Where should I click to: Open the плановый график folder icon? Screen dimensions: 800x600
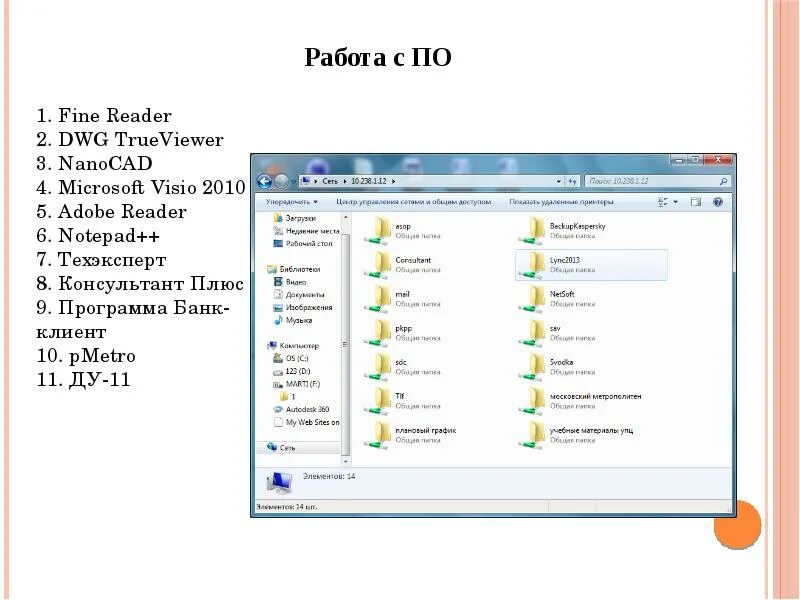[x=378, y=436]
